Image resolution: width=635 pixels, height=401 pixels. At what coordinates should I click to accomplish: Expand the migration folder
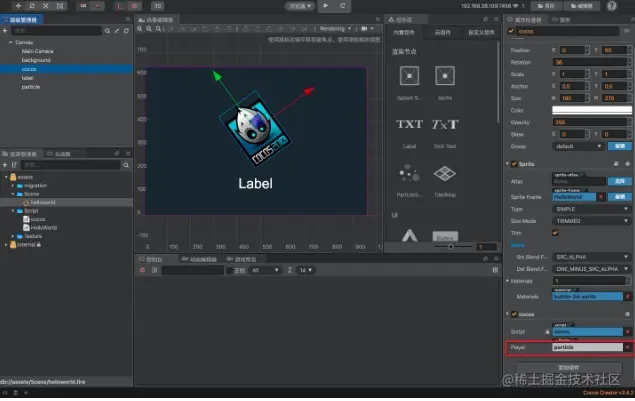click(13, 186)
